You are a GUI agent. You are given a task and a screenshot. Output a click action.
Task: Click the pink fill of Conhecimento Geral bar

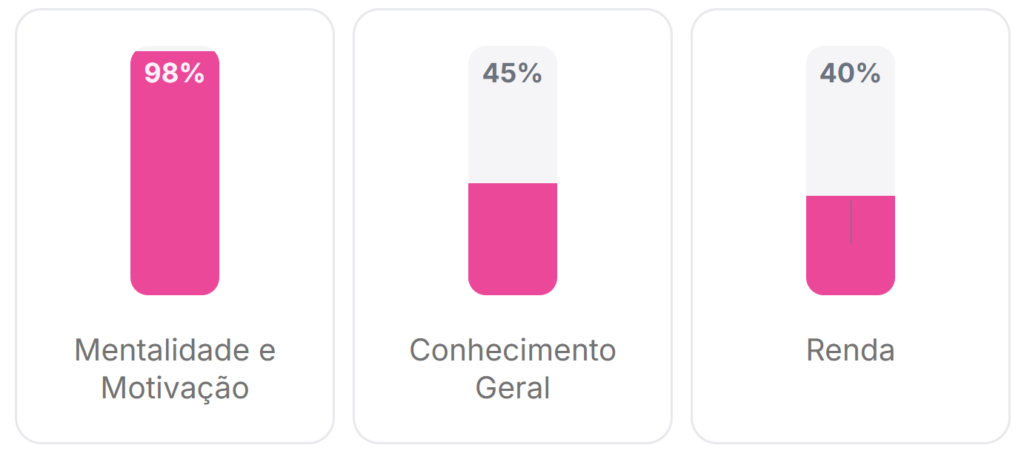point(512,240)
